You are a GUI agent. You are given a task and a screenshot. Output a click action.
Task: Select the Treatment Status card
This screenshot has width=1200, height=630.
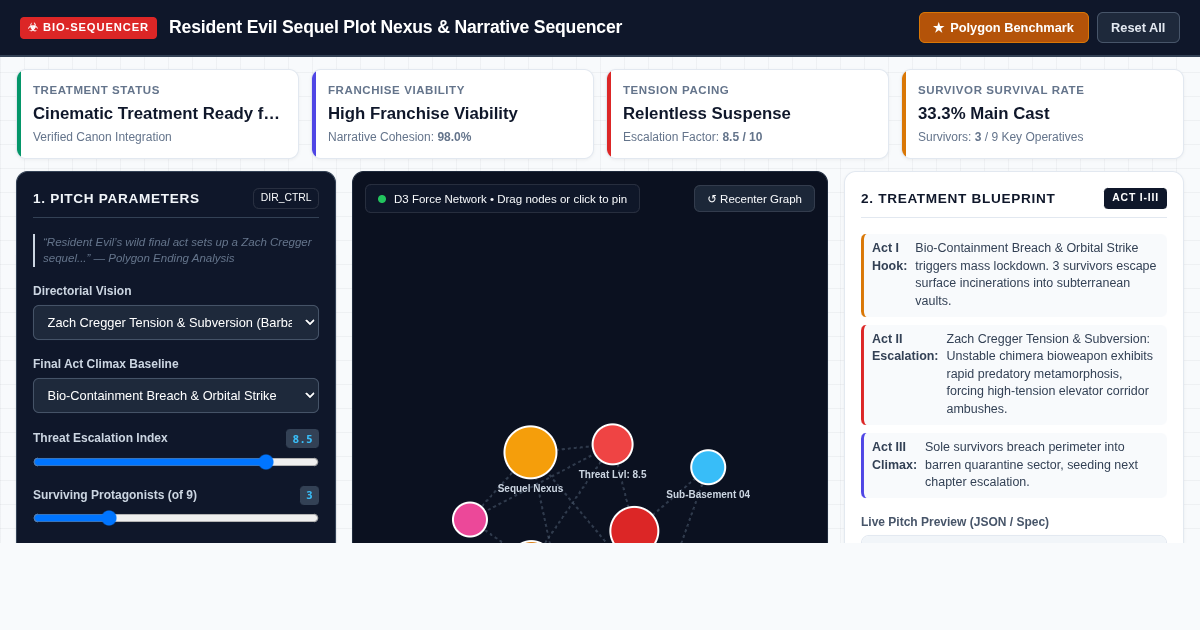158,114
